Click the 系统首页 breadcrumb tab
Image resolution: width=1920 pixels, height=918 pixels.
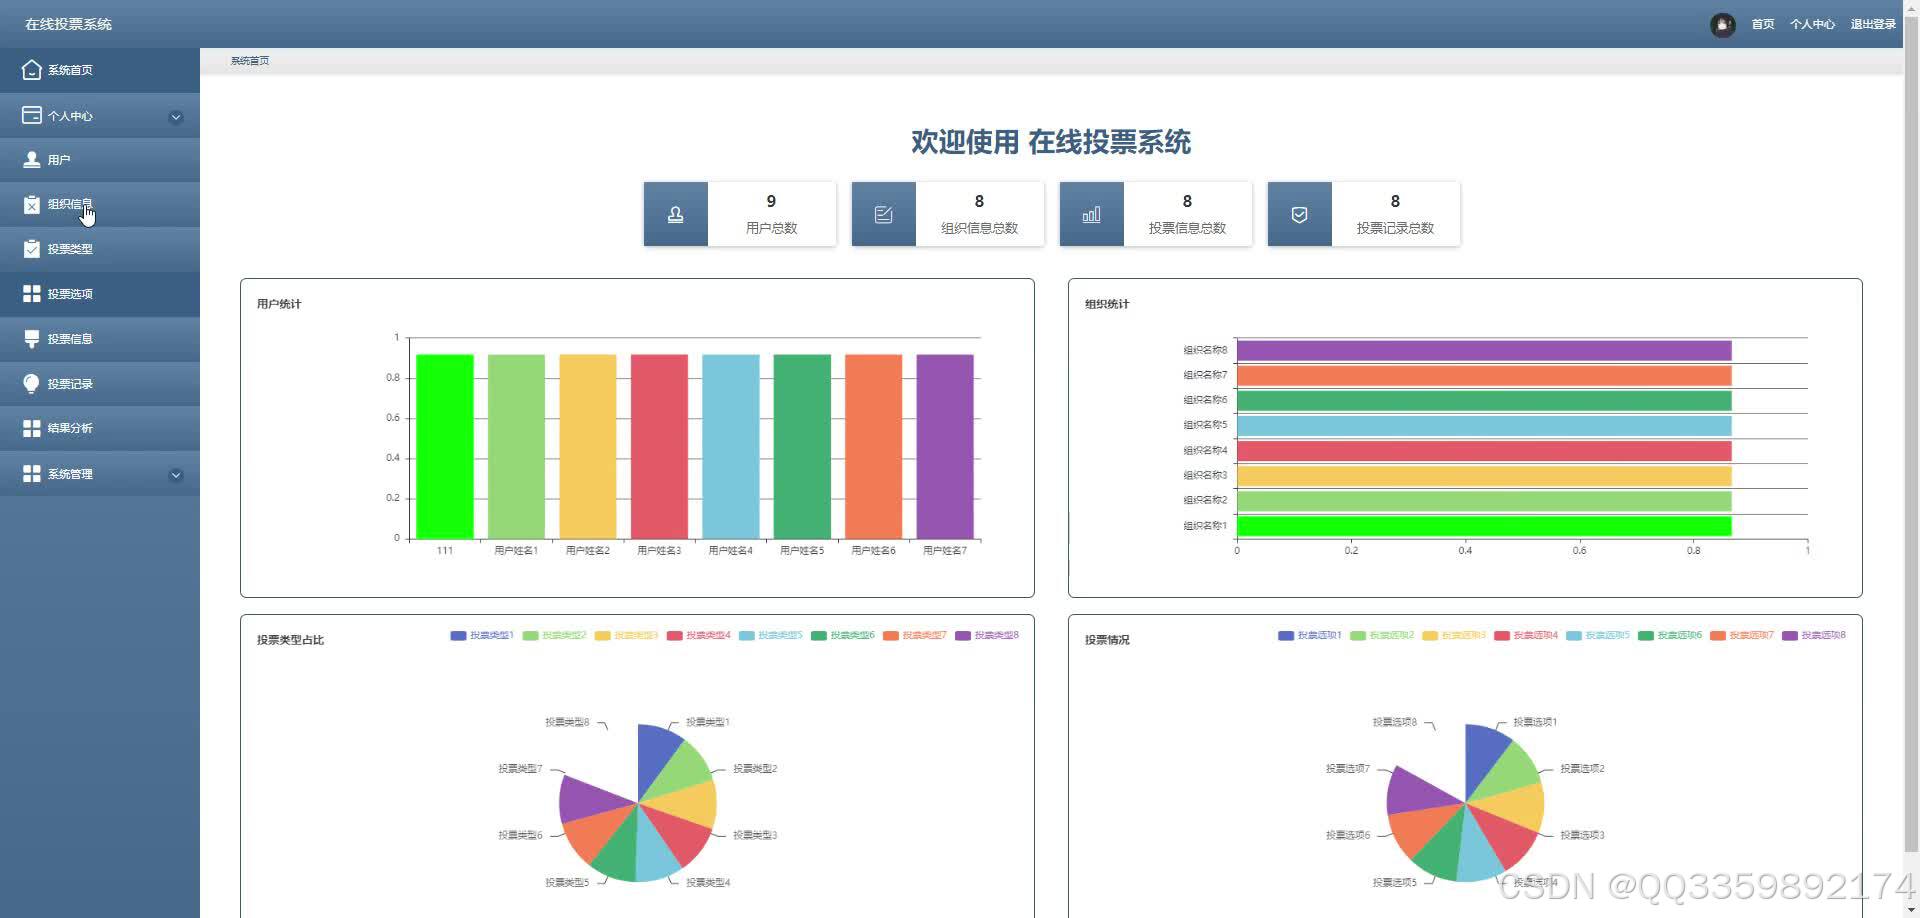250,61
